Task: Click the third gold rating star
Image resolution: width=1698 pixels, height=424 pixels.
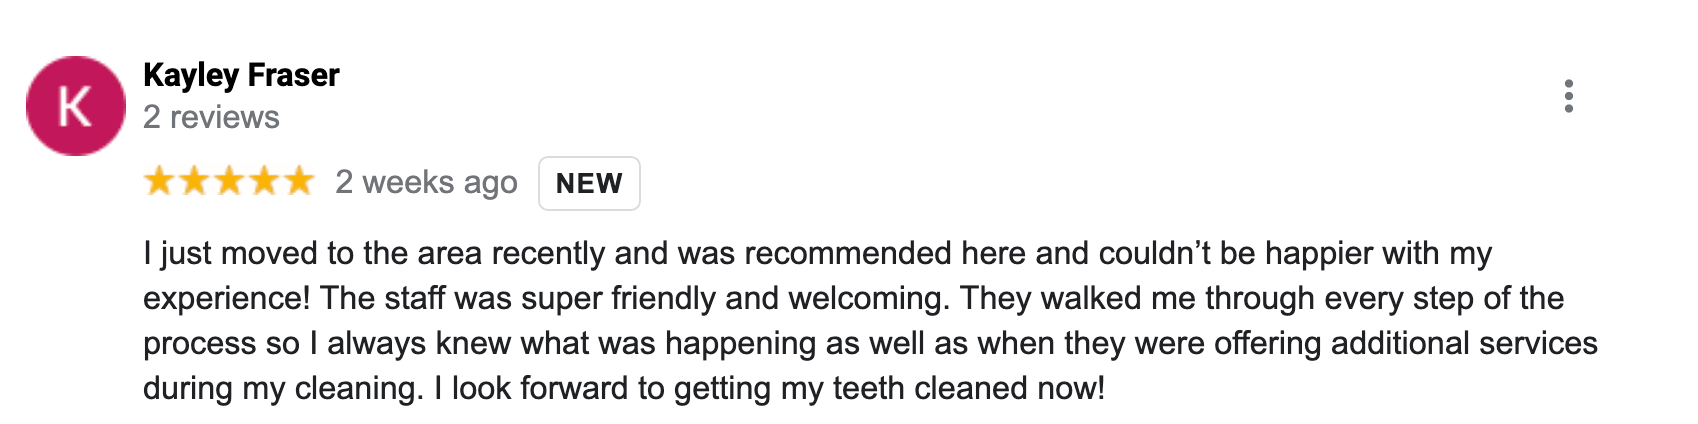Action: click(229, 182)
